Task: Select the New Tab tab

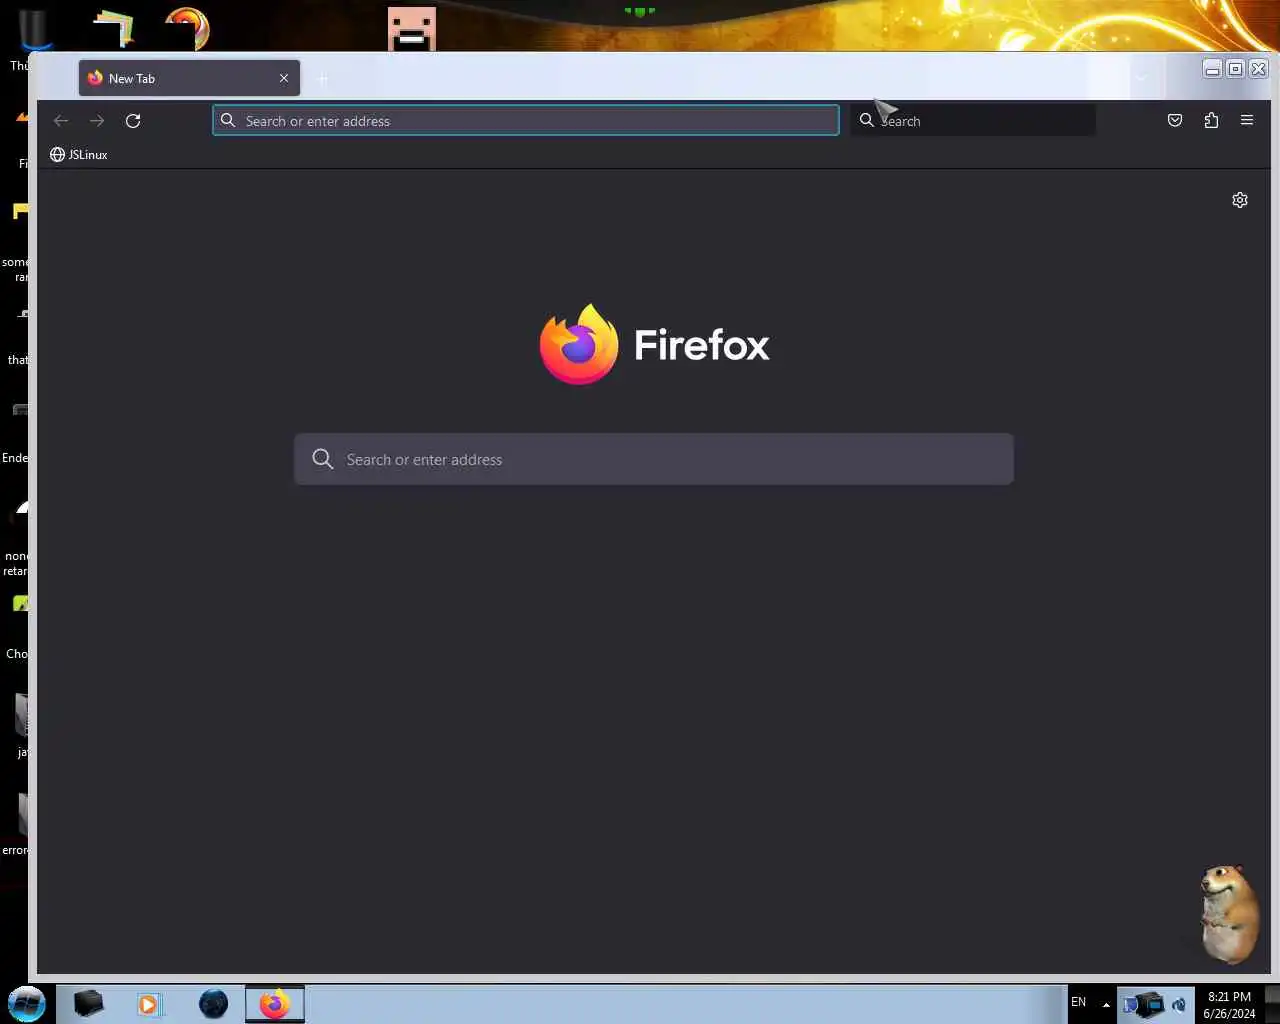Action: point(189,78)
